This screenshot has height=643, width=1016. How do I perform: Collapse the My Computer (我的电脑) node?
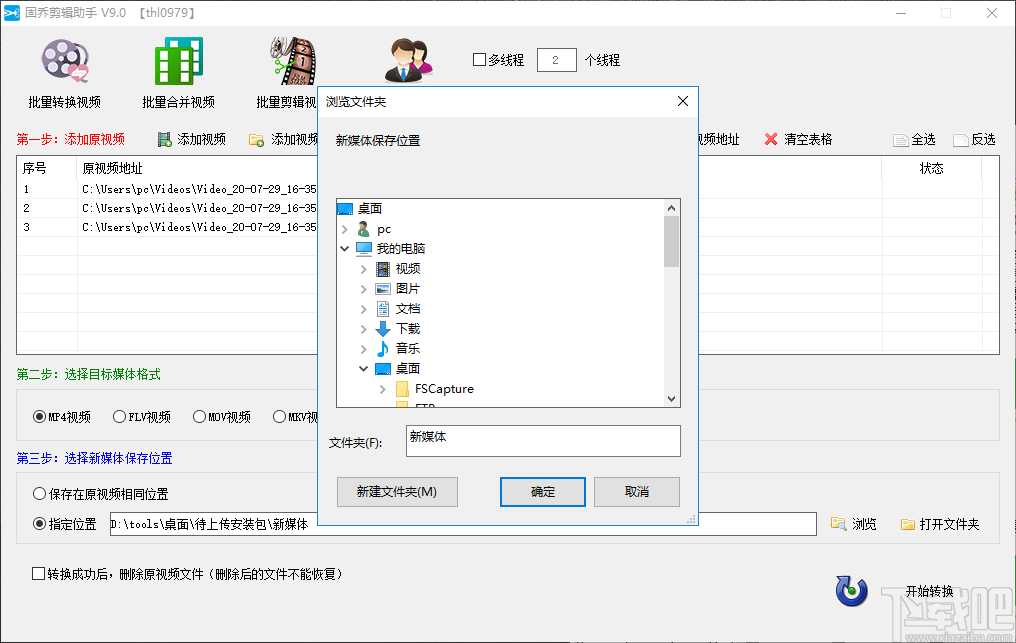(x=345, y=249)
